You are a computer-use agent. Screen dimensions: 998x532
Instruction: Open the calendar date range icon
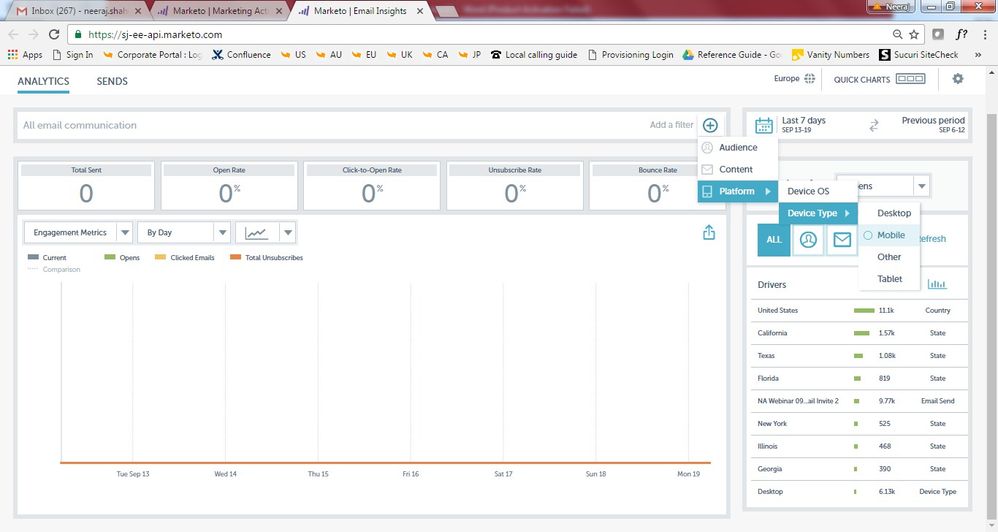pyautogui.click(x=764, y=125)
